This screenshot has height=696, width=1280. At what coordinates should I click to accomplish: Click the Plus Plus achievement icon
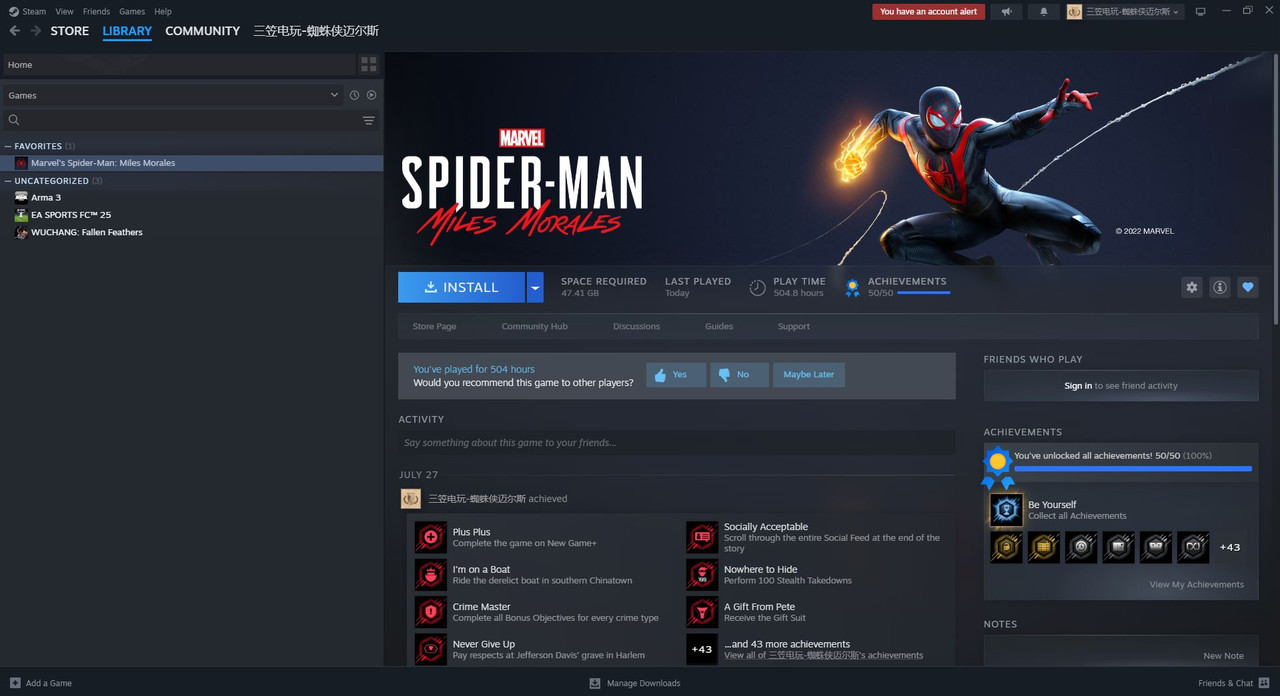click(x=431, y=537)
